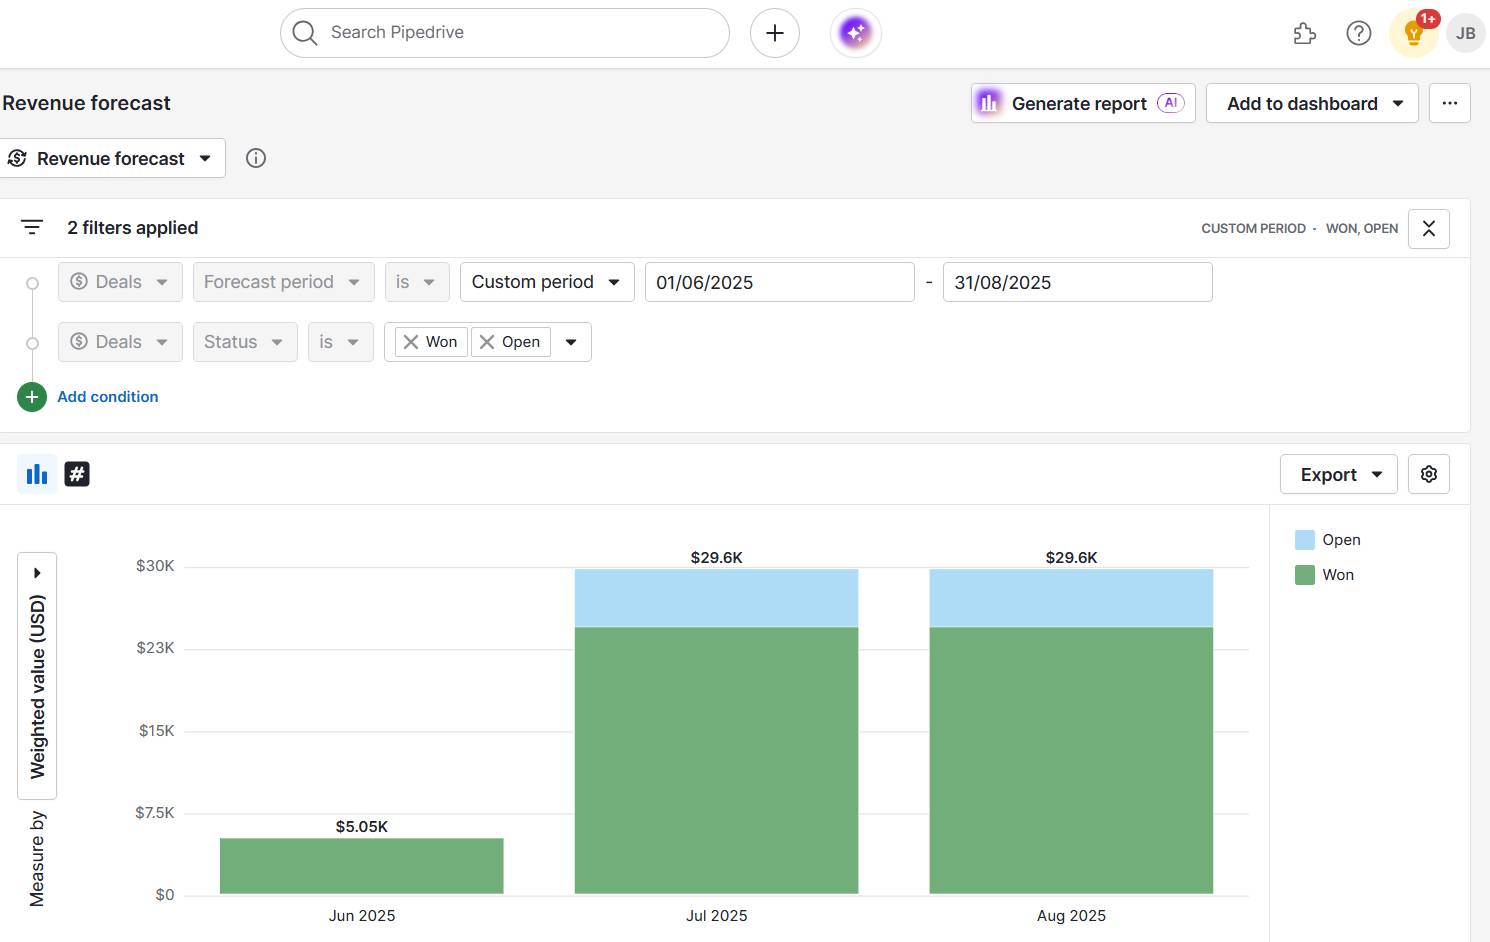This screenshot has height=942, width=1490.
Task: Click the end date input field
Action: point(1077,281)
